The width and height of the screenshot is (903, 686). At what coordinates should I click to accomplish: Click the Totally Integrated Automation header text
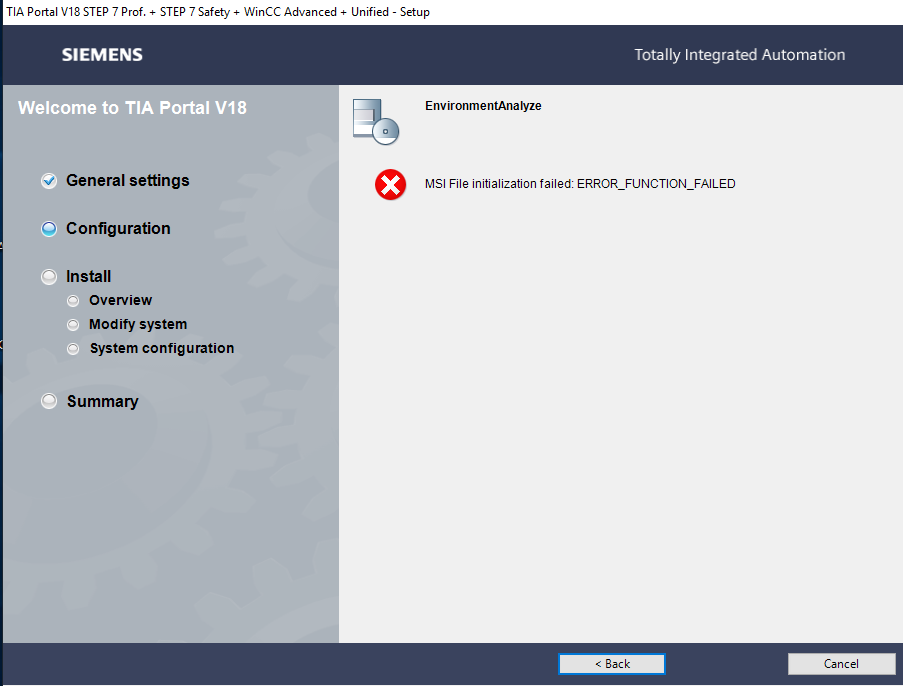click(x=739, y=55)
